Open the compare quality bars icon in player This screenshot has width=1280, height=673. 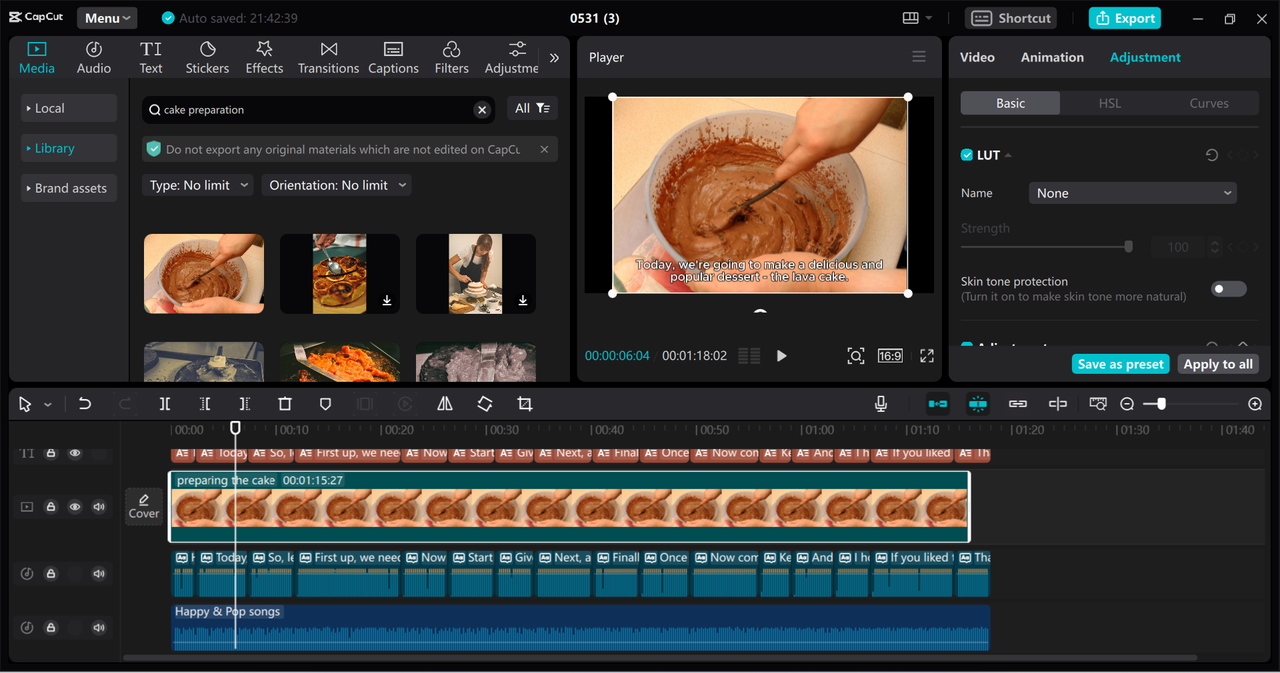[749, 356]
